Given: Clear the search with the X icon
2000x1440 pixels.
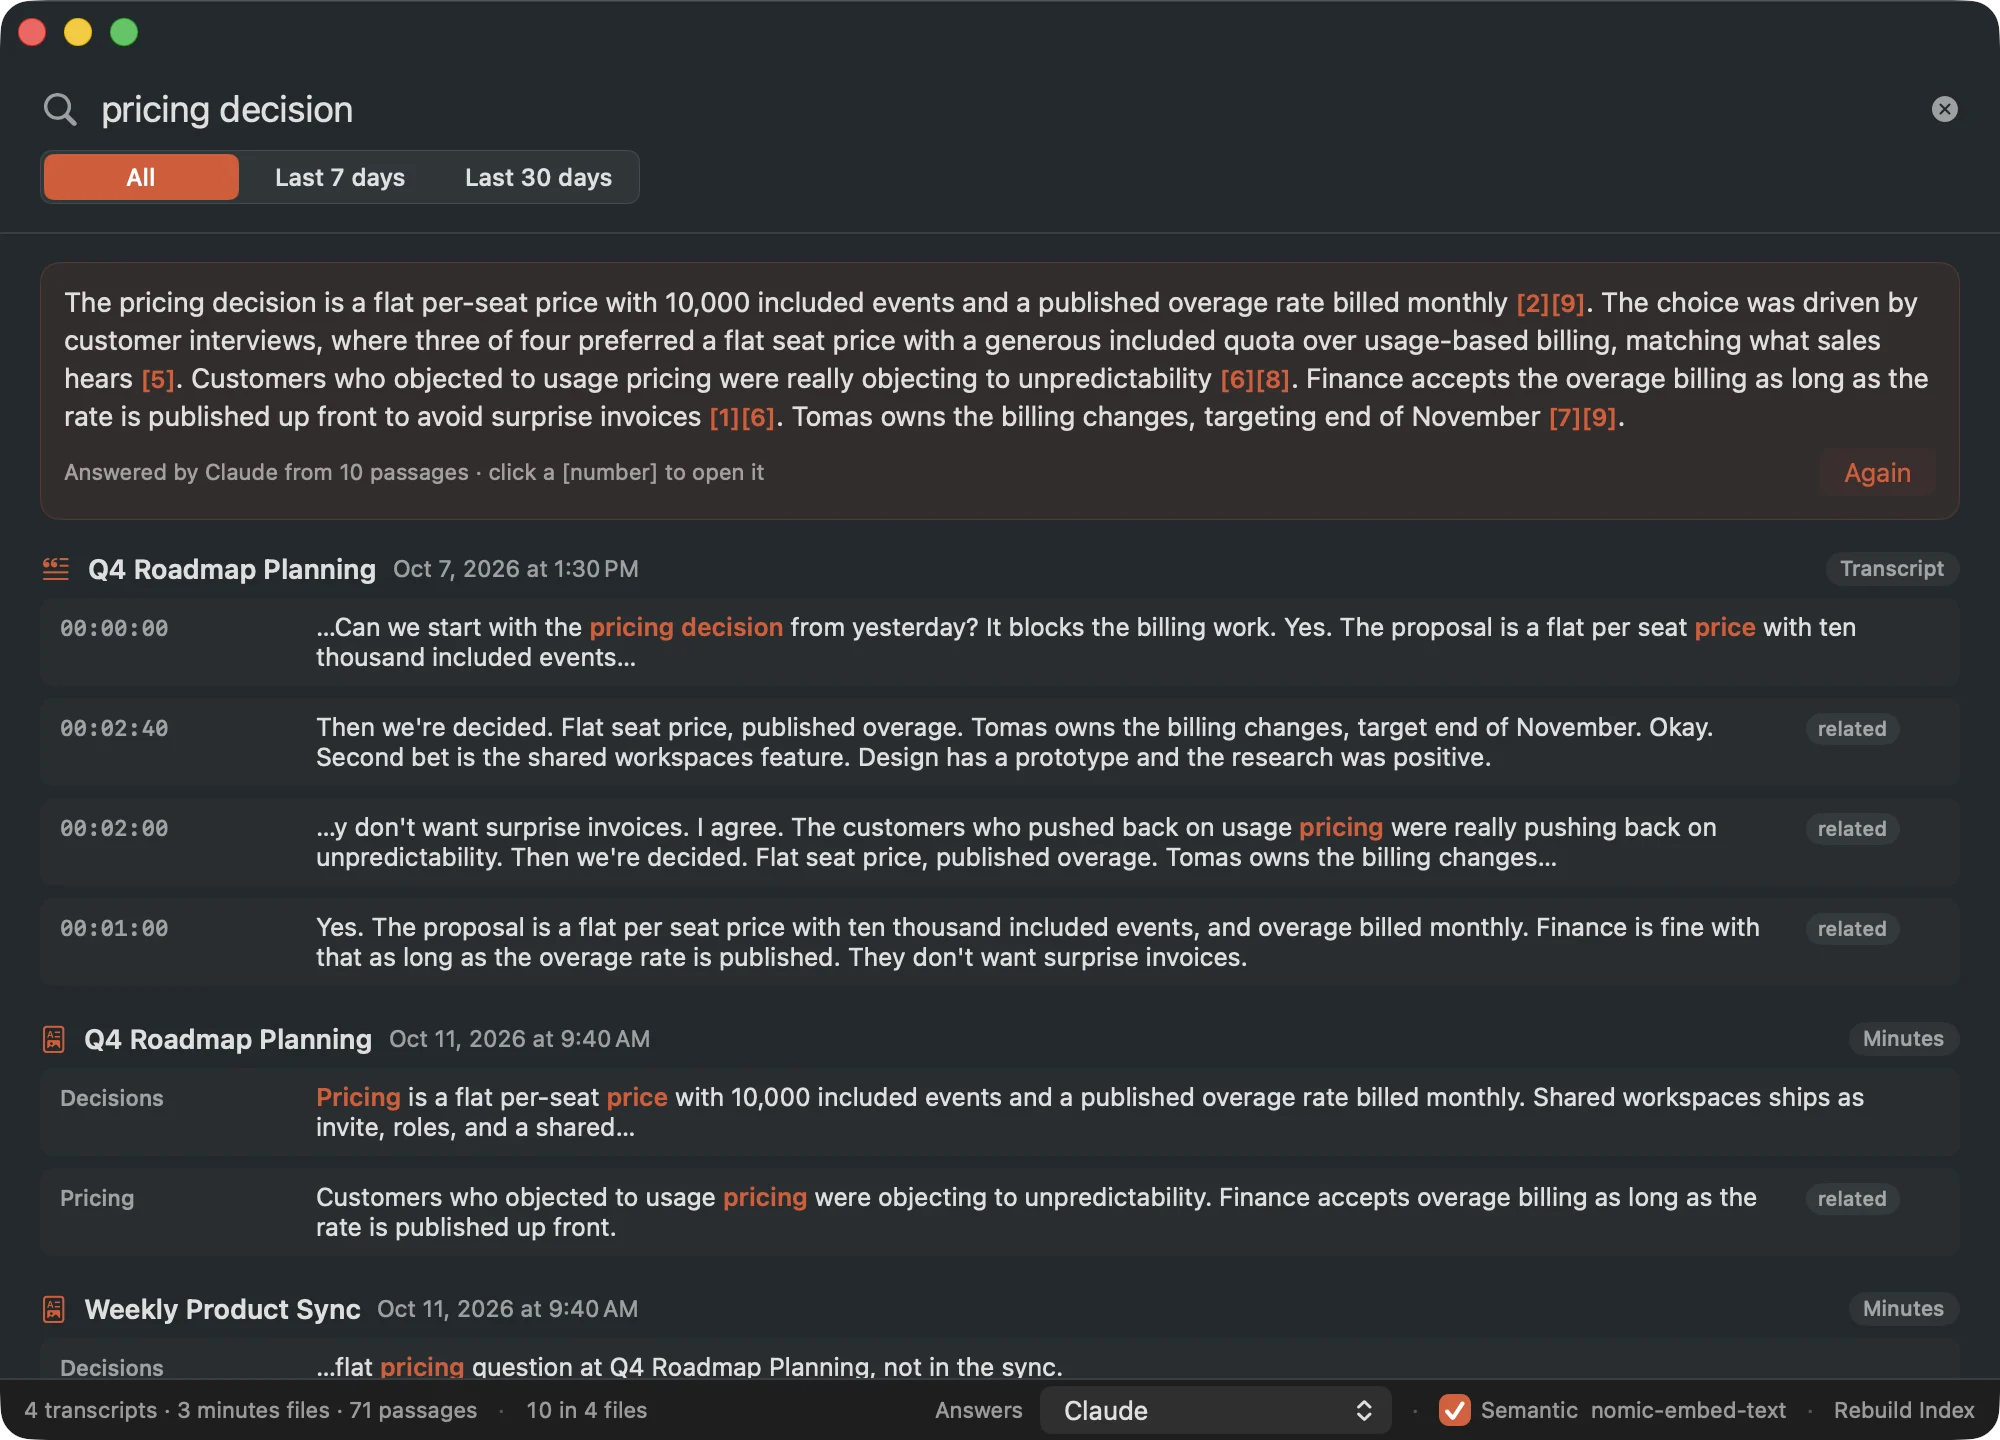Looking at the screenshot, I should tap(1944, 109).
